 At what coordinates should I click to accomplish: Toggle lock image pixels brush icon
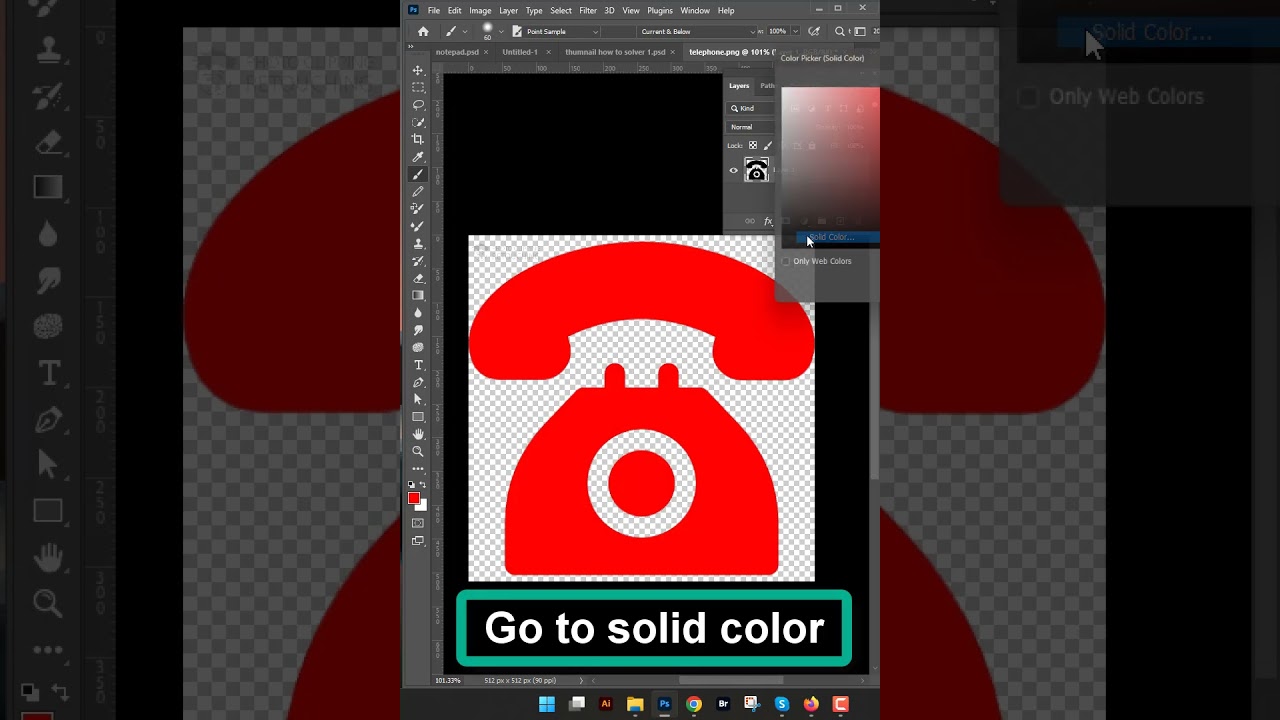pos(768,145)
